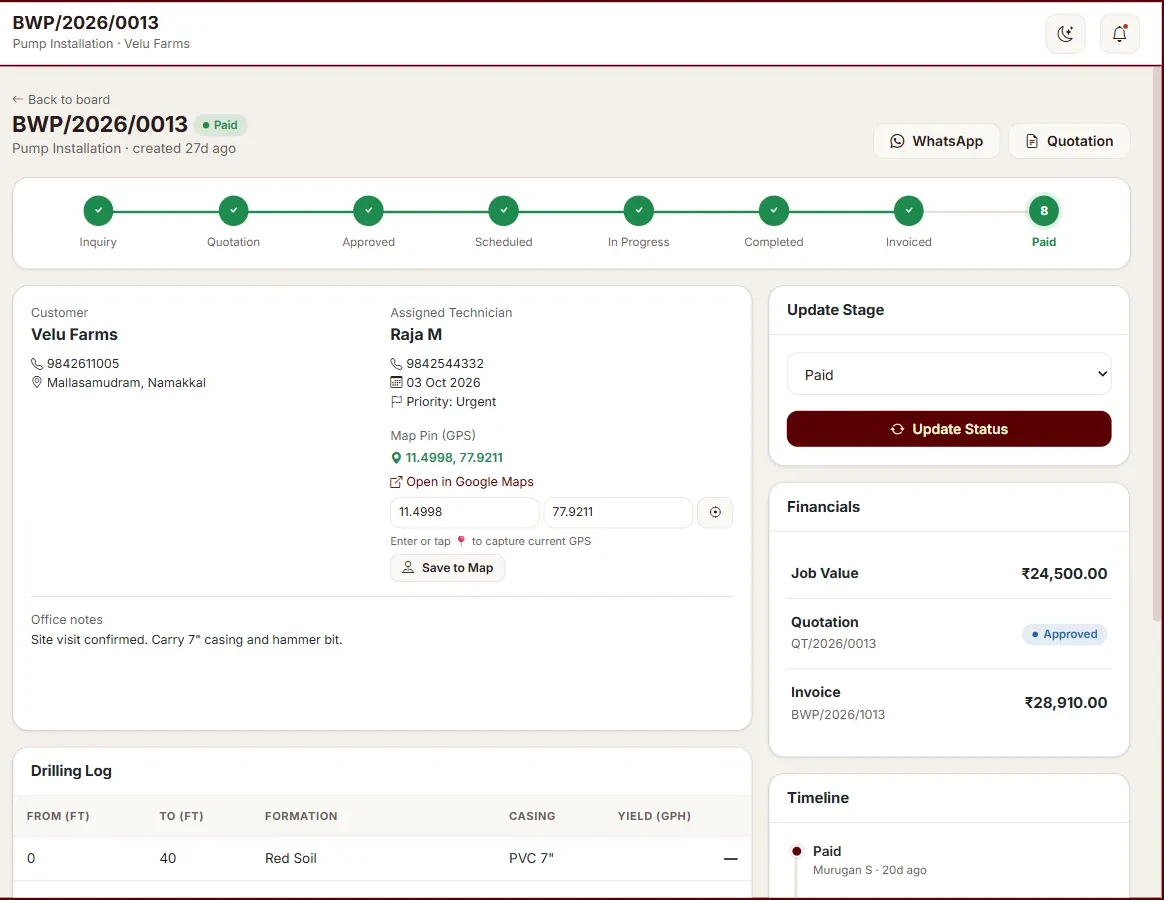
Task: Select Invoiced stage checkmark circle
Action: pos(909,211)
